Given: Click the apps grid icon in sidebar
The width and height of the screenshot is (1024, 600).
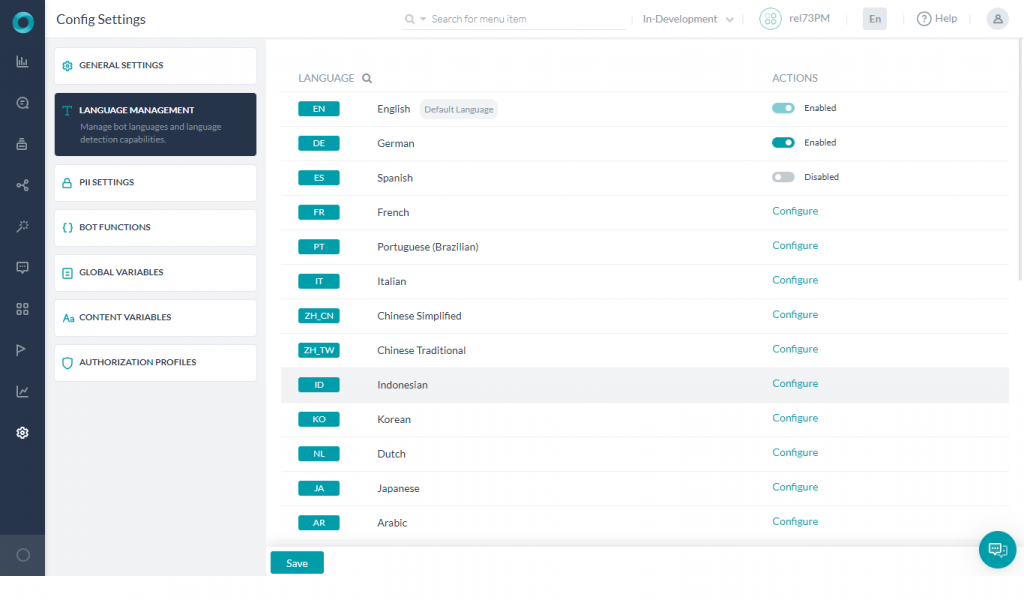Looking at the screenshot, I should point(22,309).
